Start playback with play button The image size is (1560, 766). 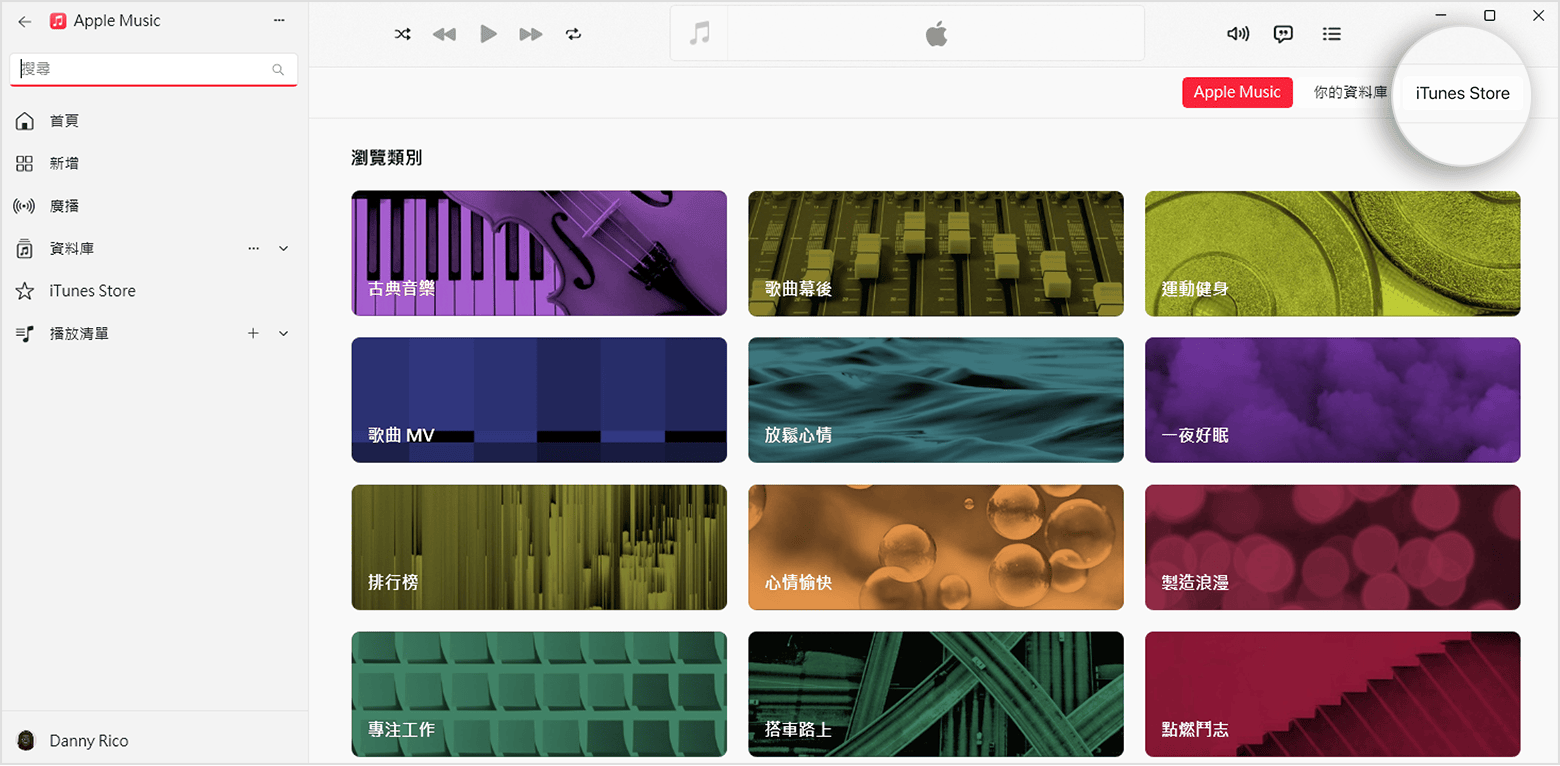[x=488, y=34]
